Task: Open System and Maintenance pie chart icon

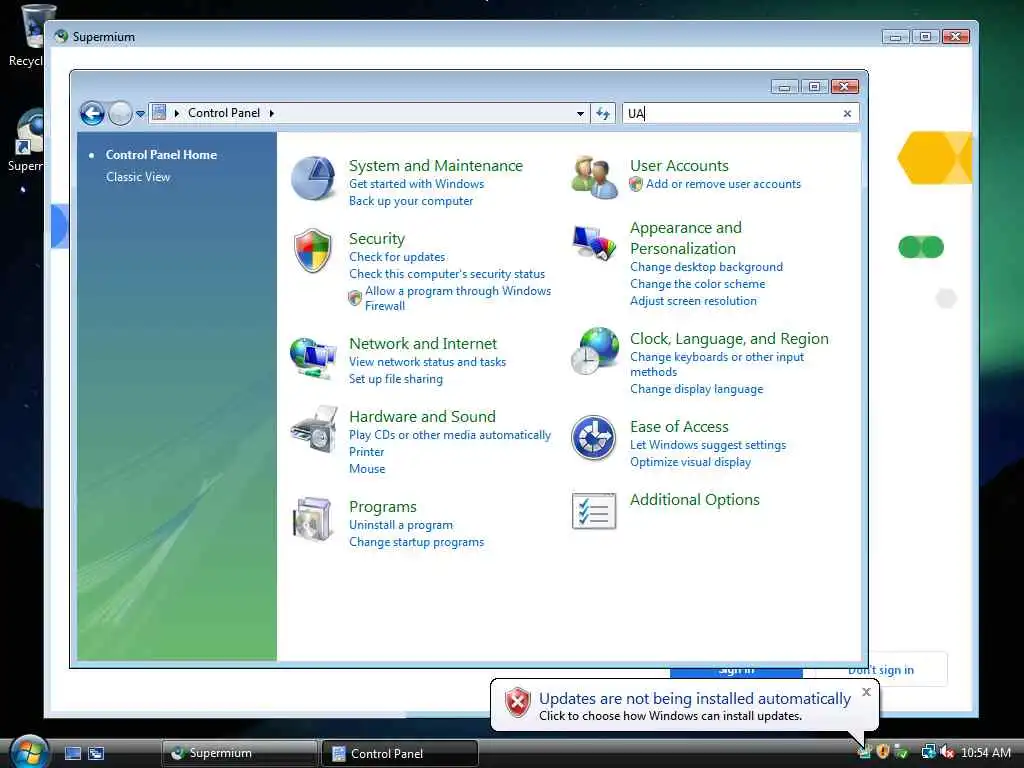Action: pos(313,178)
